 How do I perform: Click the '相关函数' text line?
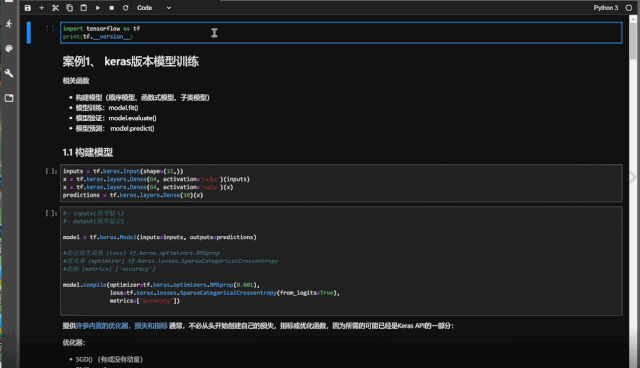[x=76, y=81]
